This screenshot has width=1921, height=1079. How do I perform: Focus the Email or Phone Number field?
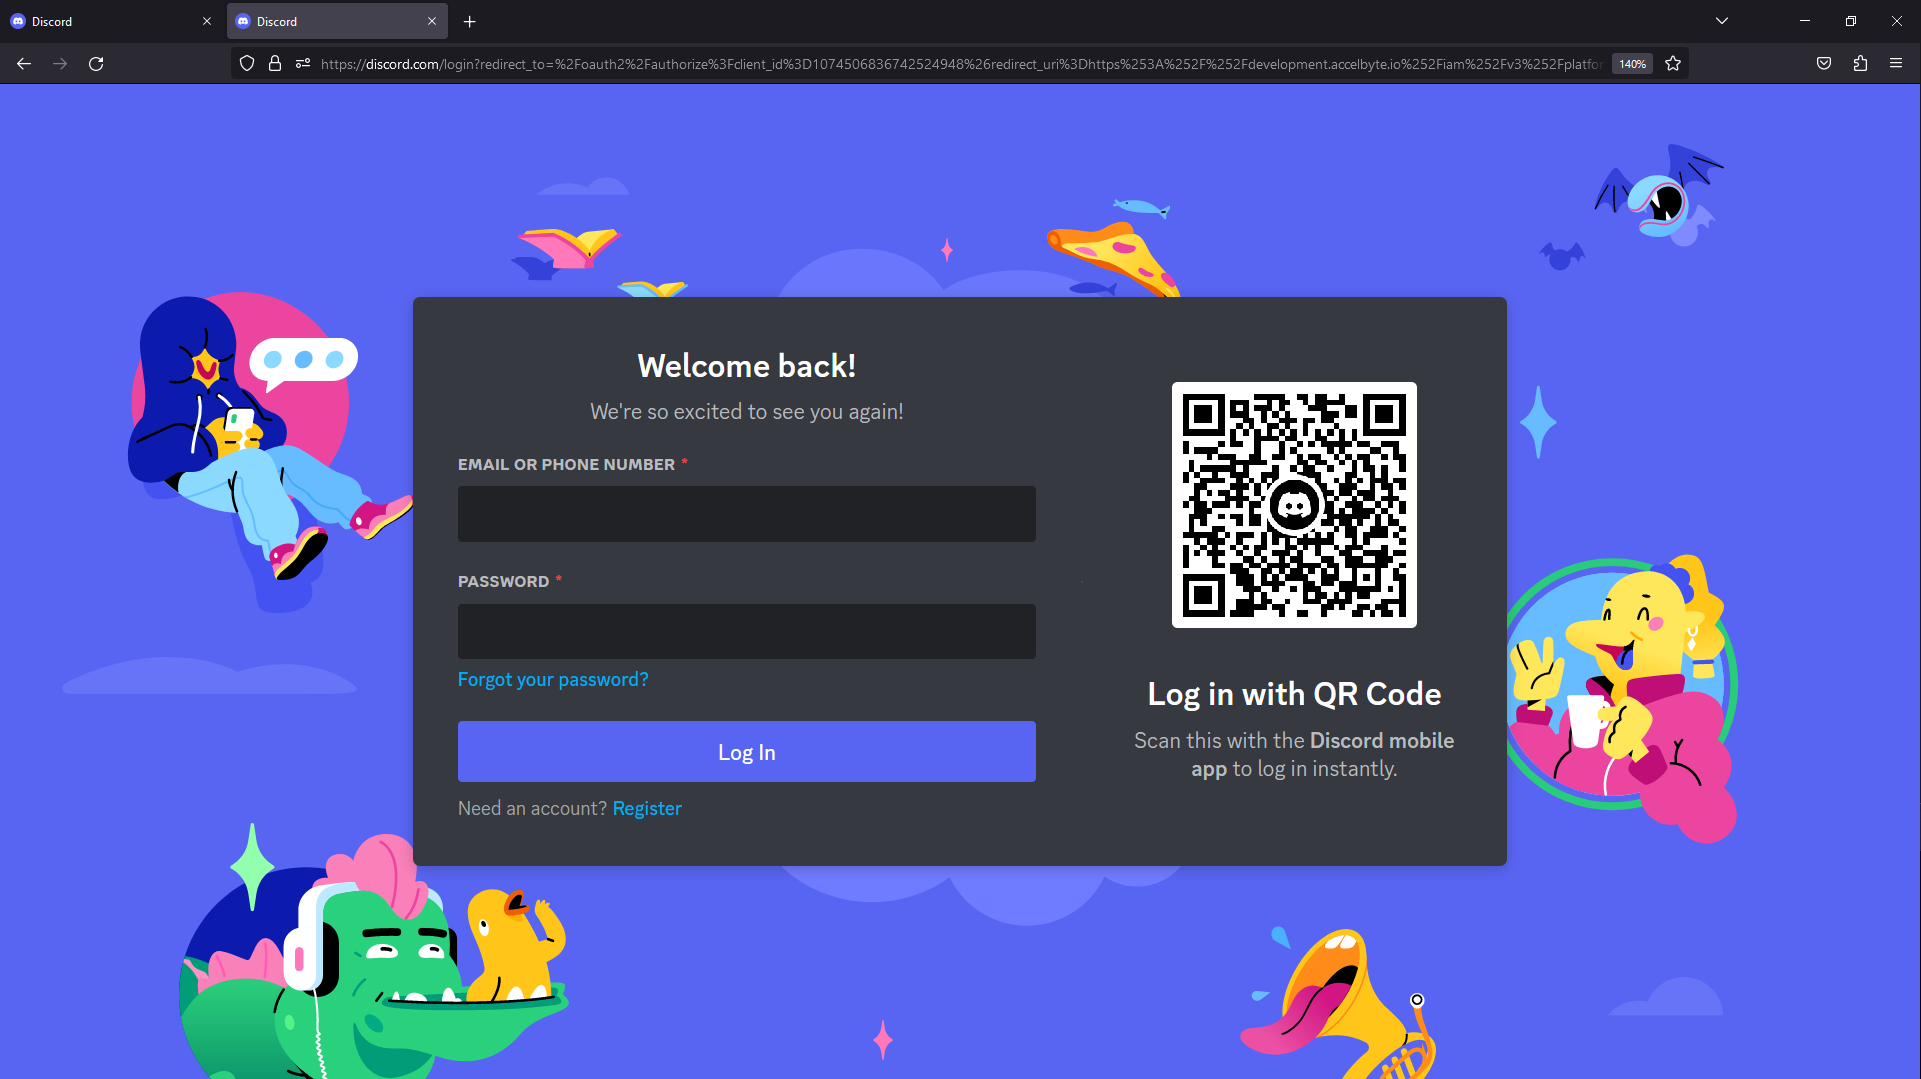point(747,514)
